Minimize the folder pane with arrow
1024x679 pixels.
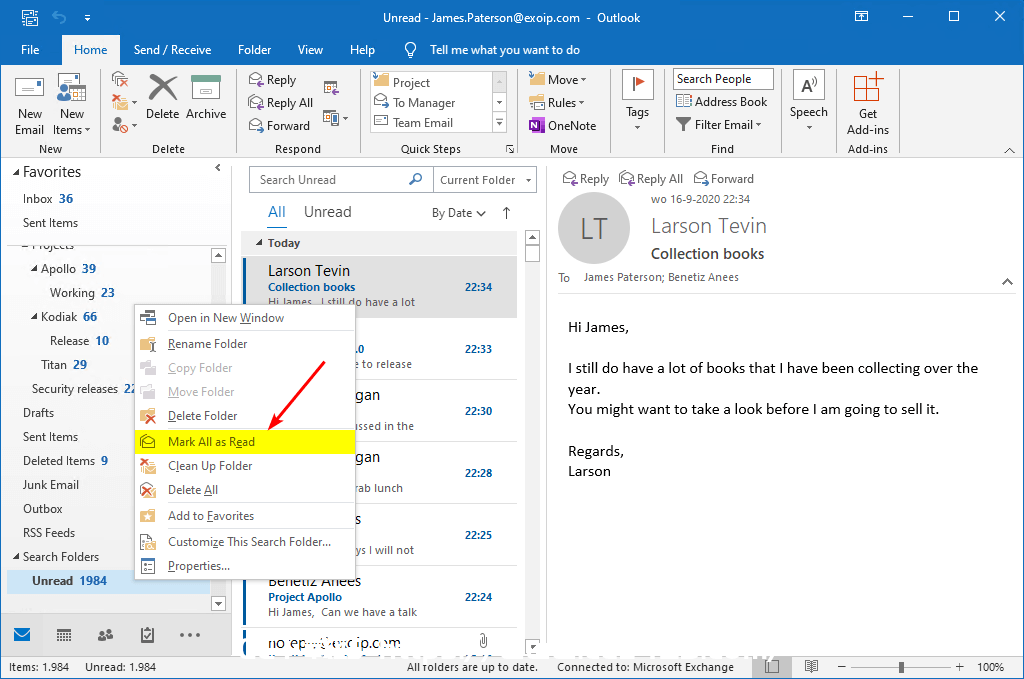[218, 168]
